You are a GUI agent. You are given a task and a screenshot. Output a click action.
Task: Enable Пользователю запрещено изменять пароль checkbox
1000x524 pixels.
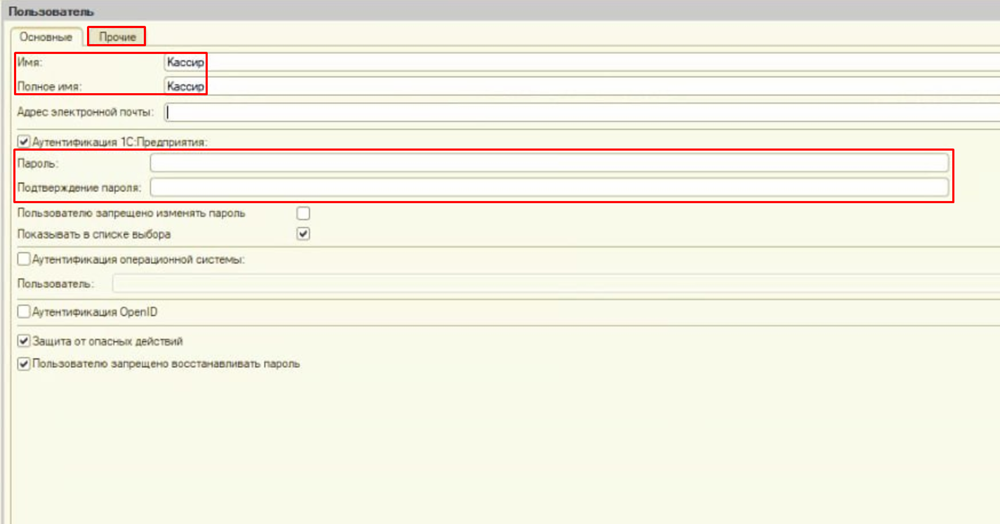click(x=304, y=213)
